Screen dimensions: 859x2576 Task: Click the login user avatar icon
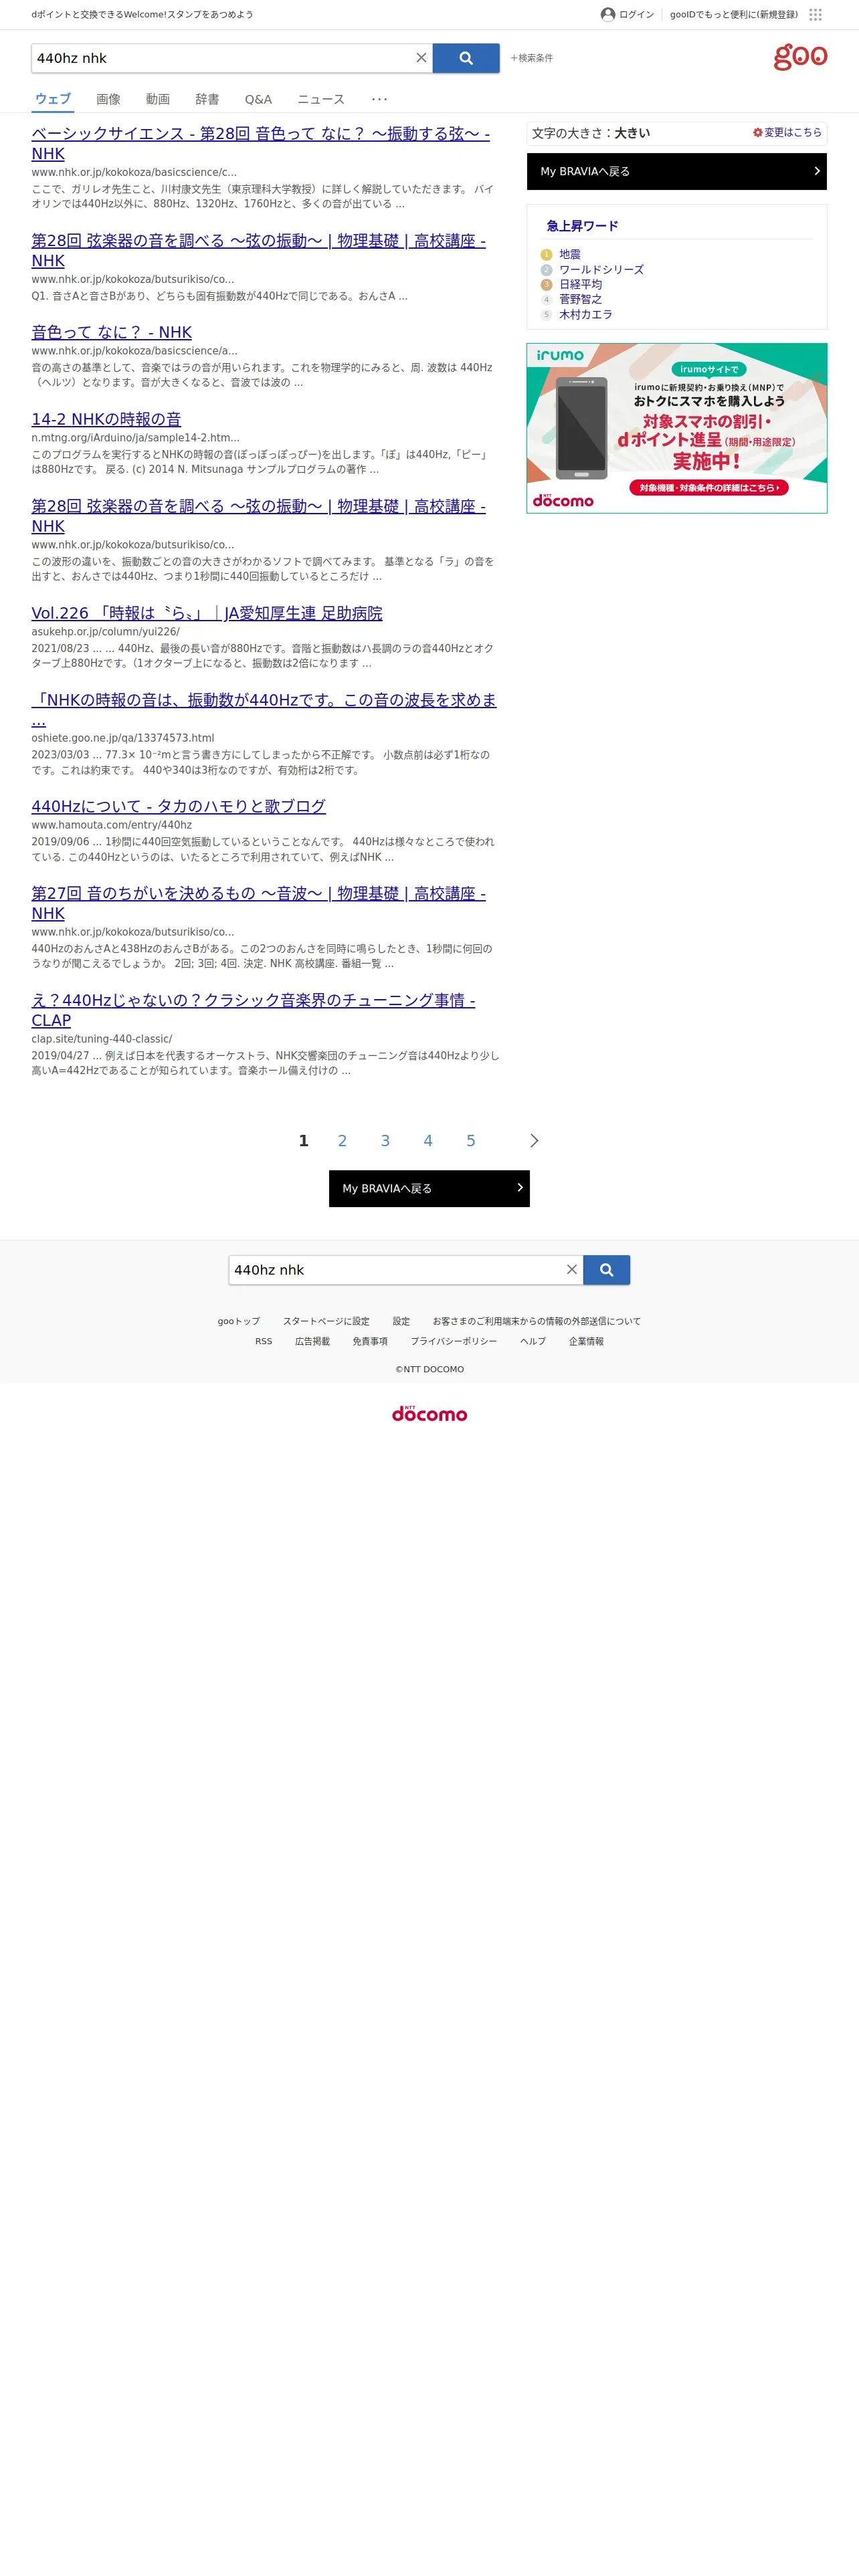click(x=608, y=14)
